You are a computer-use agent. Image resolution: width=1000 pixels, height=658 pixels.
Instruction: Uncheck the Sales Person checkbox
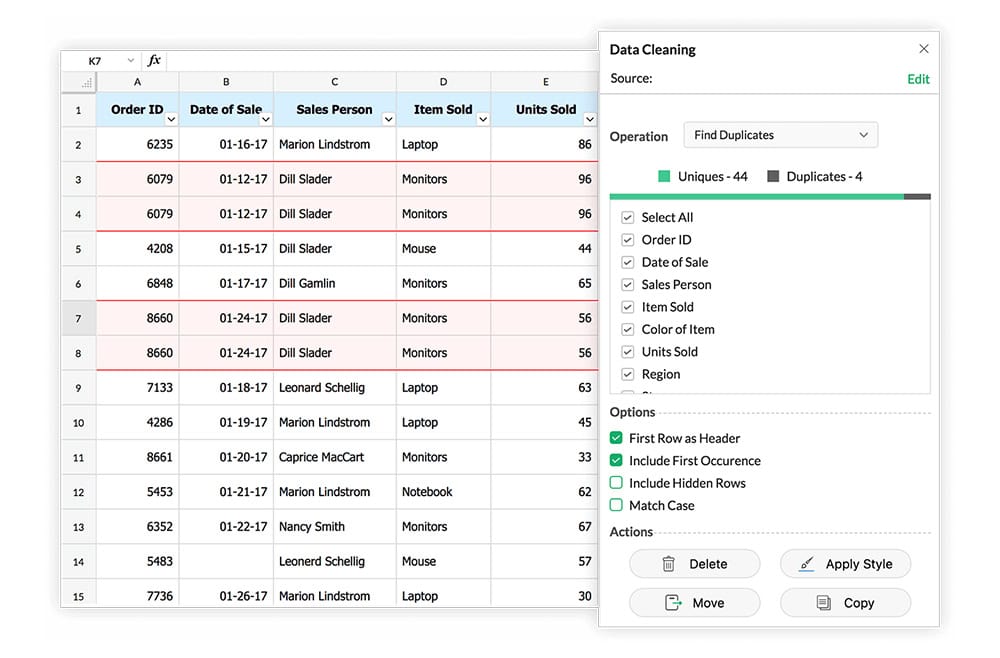click(x=628, y=284)
